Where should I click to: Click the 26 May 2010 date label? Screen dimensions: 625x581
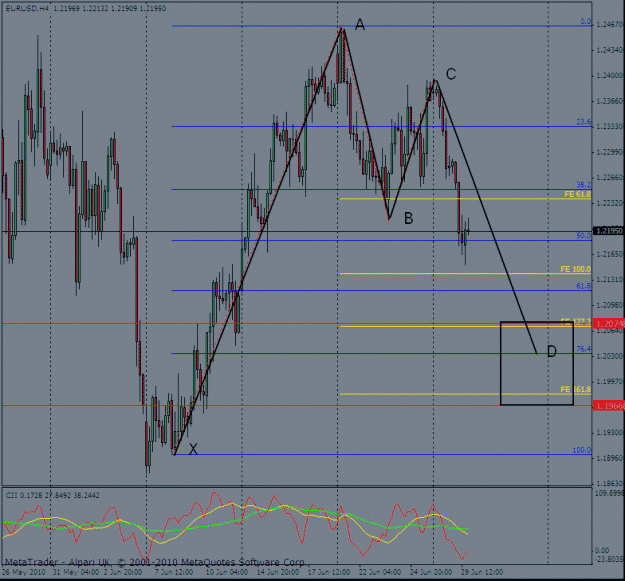pos(24,572)
